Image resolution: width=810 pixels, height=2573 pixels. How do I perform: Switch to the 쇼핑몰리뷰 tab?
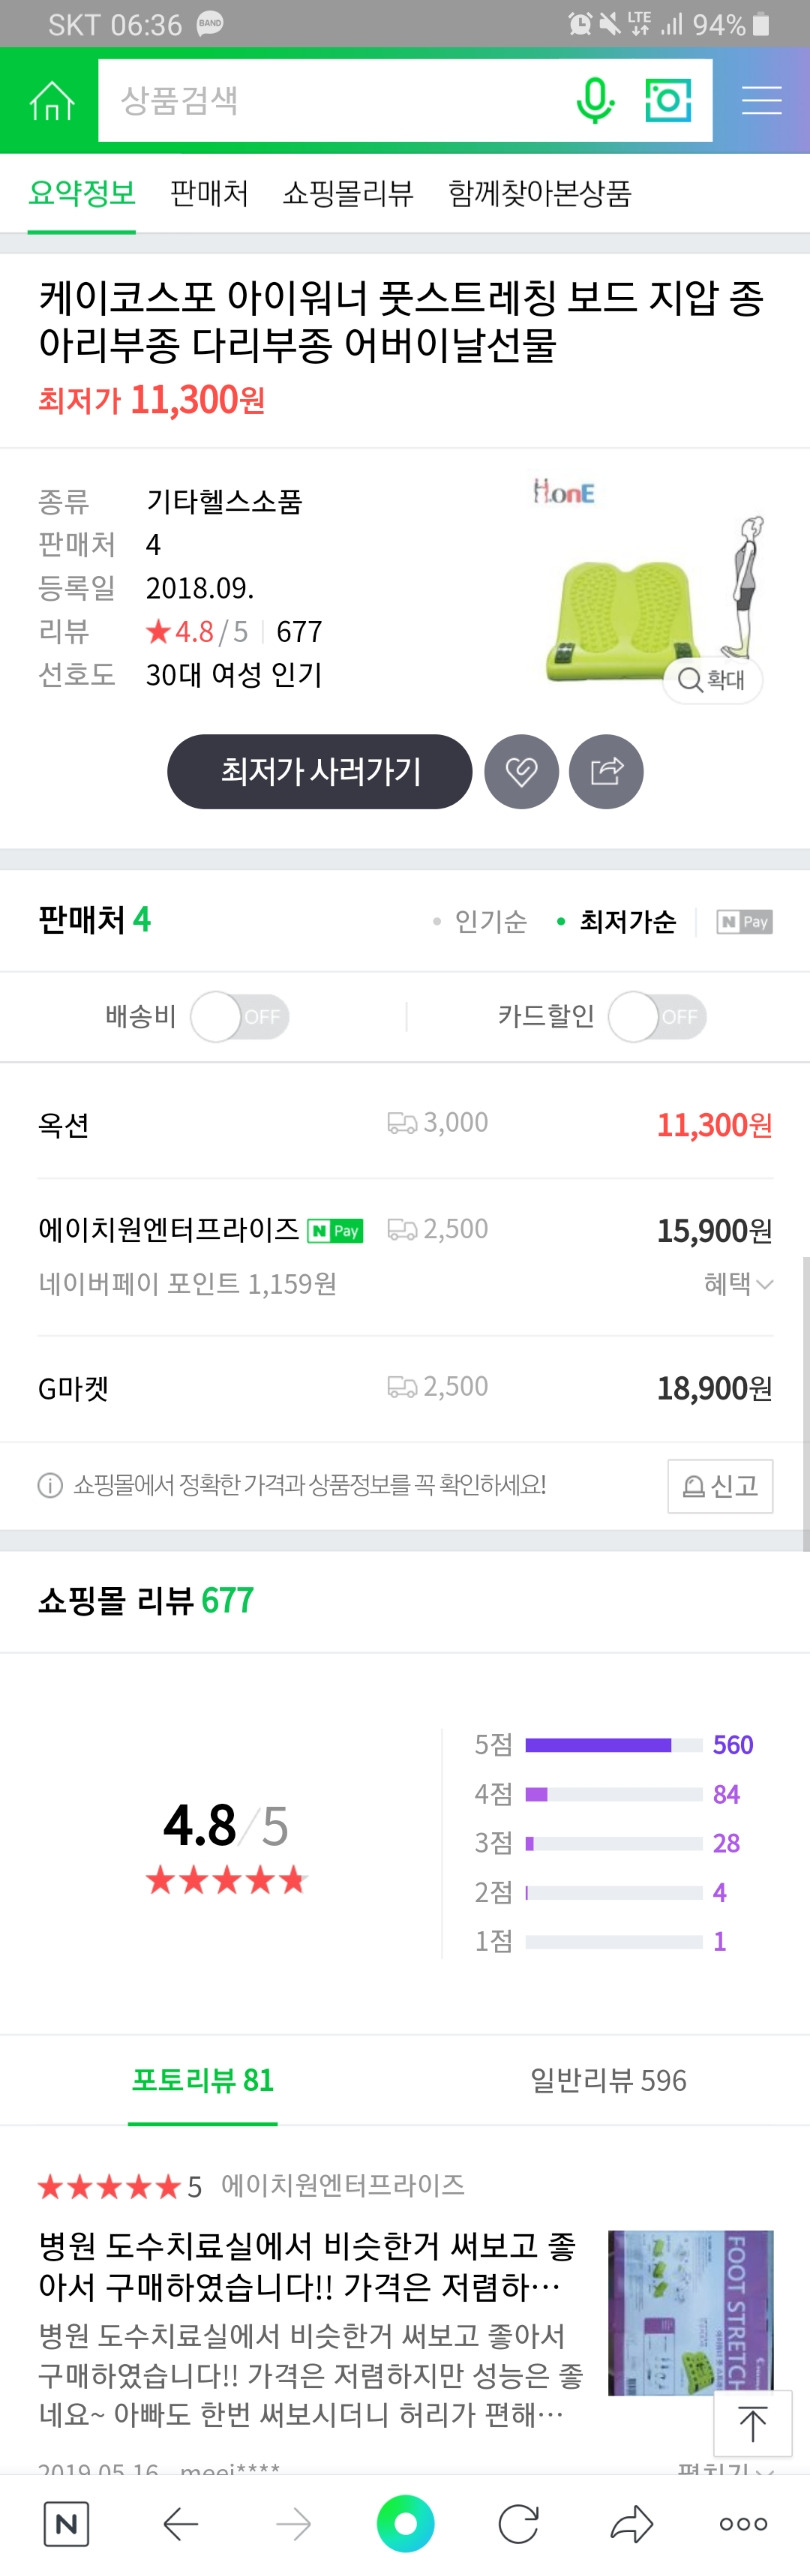coord(348,193)
